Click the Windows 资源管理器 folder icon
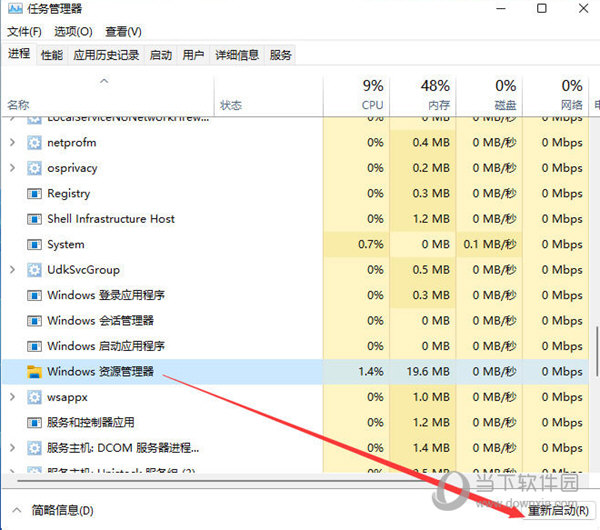 (x=34, y=372)
